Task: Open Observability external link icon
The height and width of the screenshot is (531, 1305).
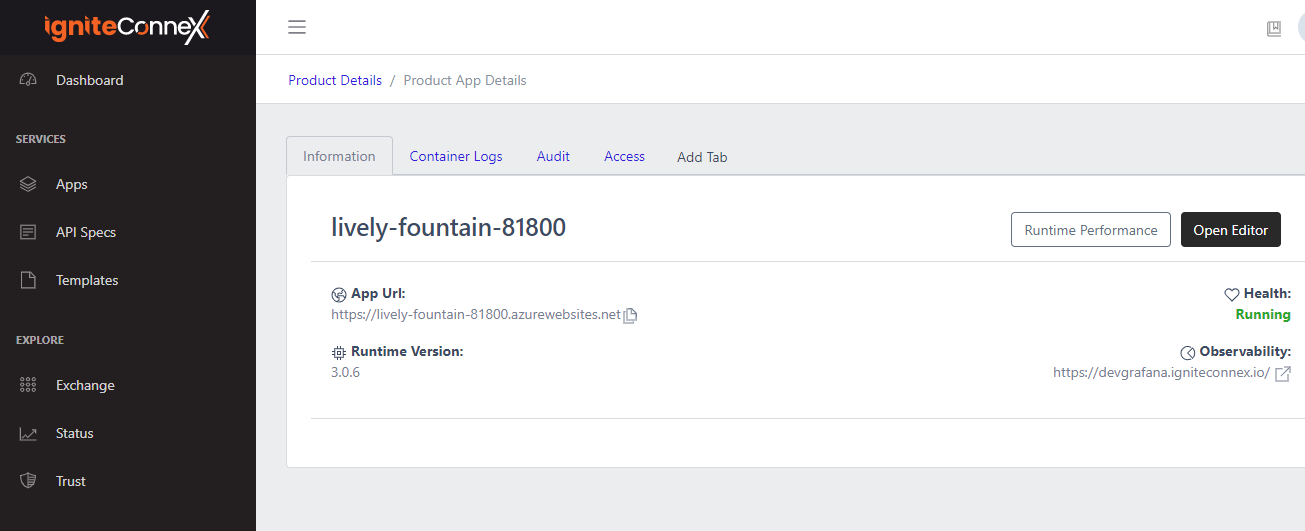Action: 1282,373
